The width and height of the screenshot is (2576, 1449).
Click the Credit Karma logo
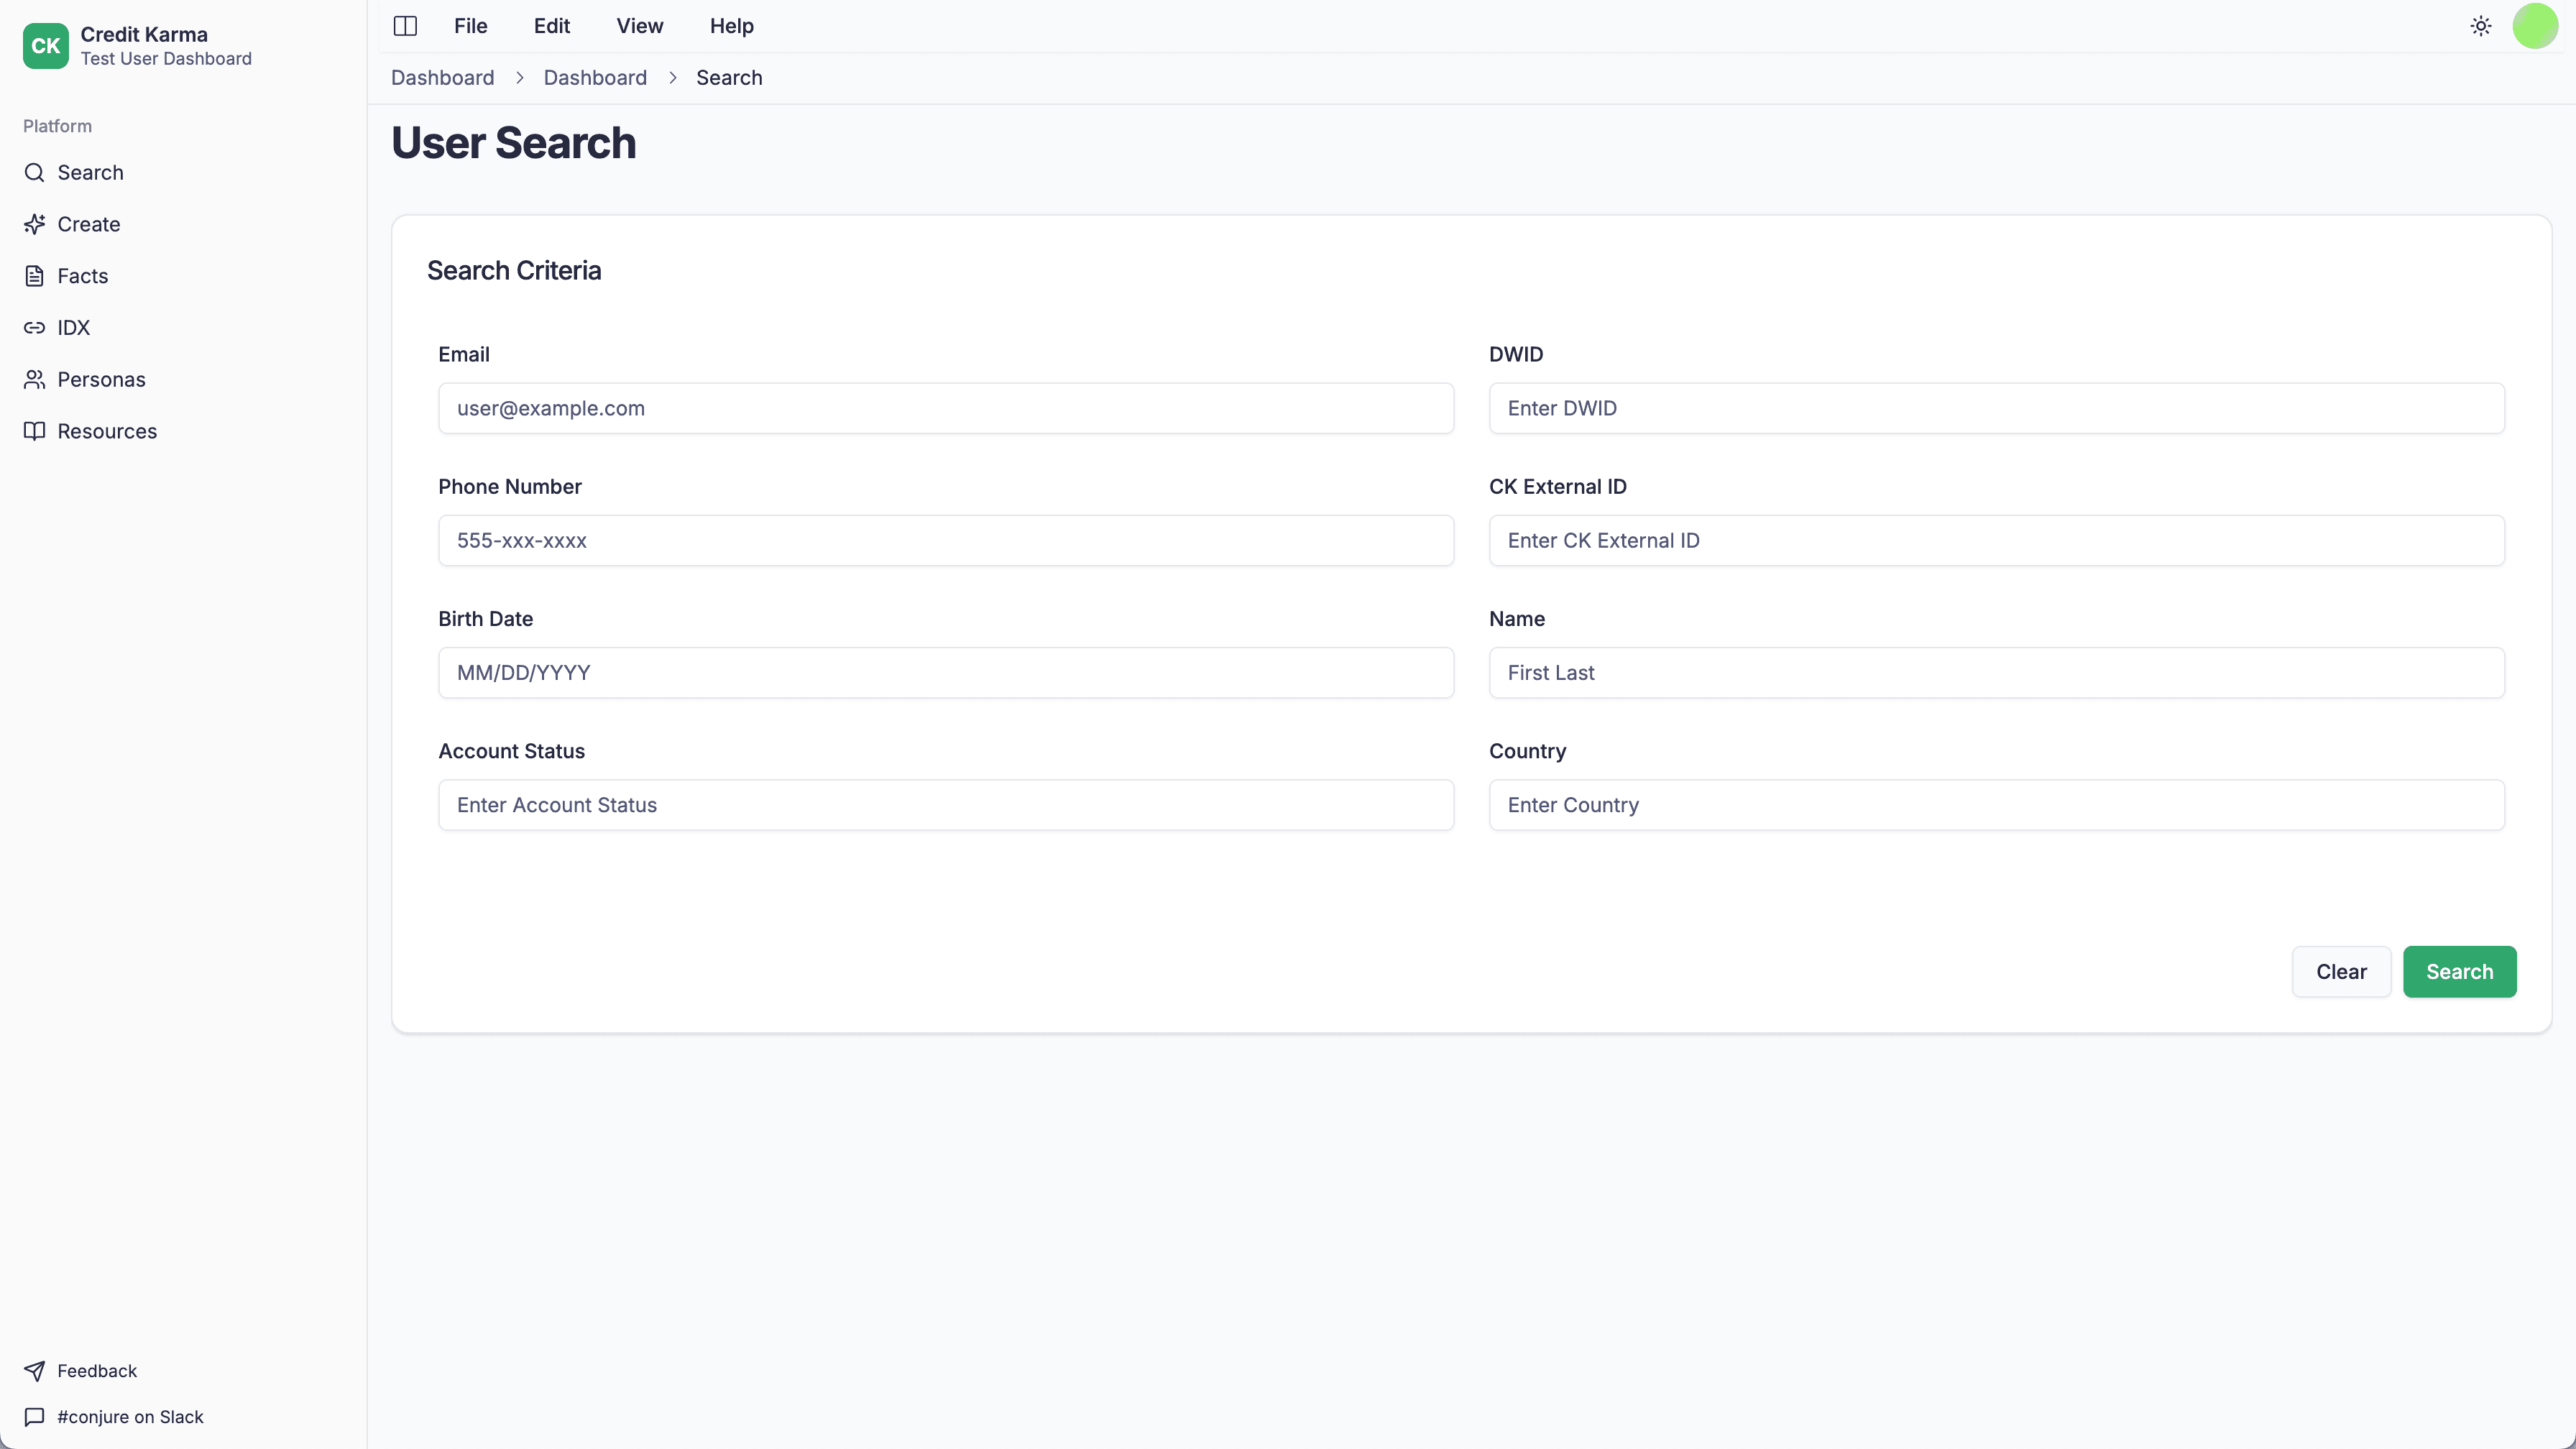[45, 45]
